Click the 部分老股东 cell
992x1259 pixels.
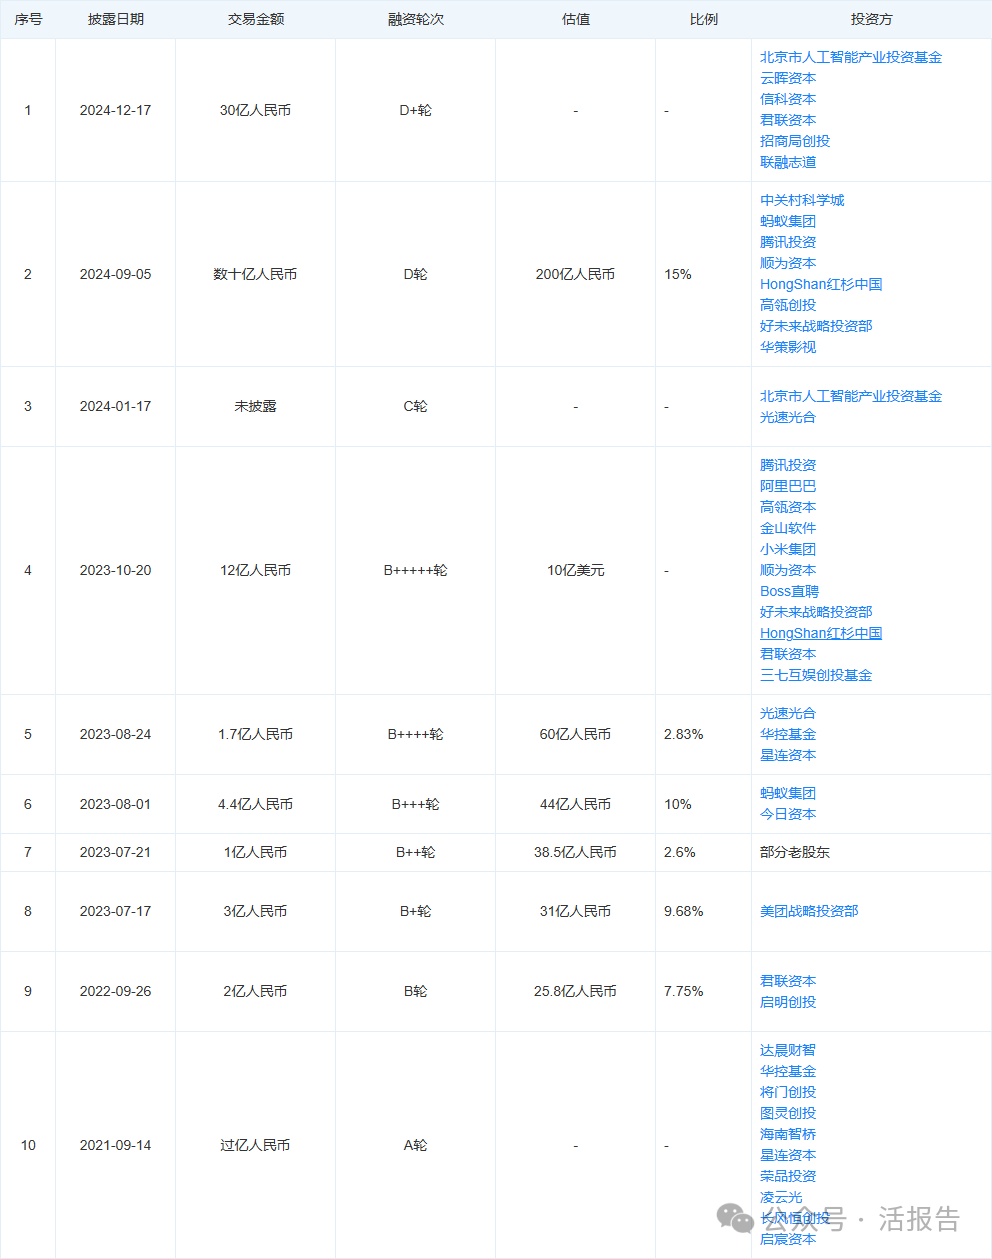[x=795, y=852]
